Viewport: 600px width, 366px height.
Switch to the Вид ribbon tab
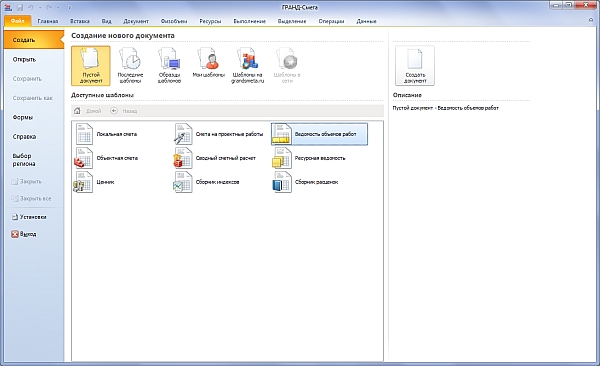[106, 21]
